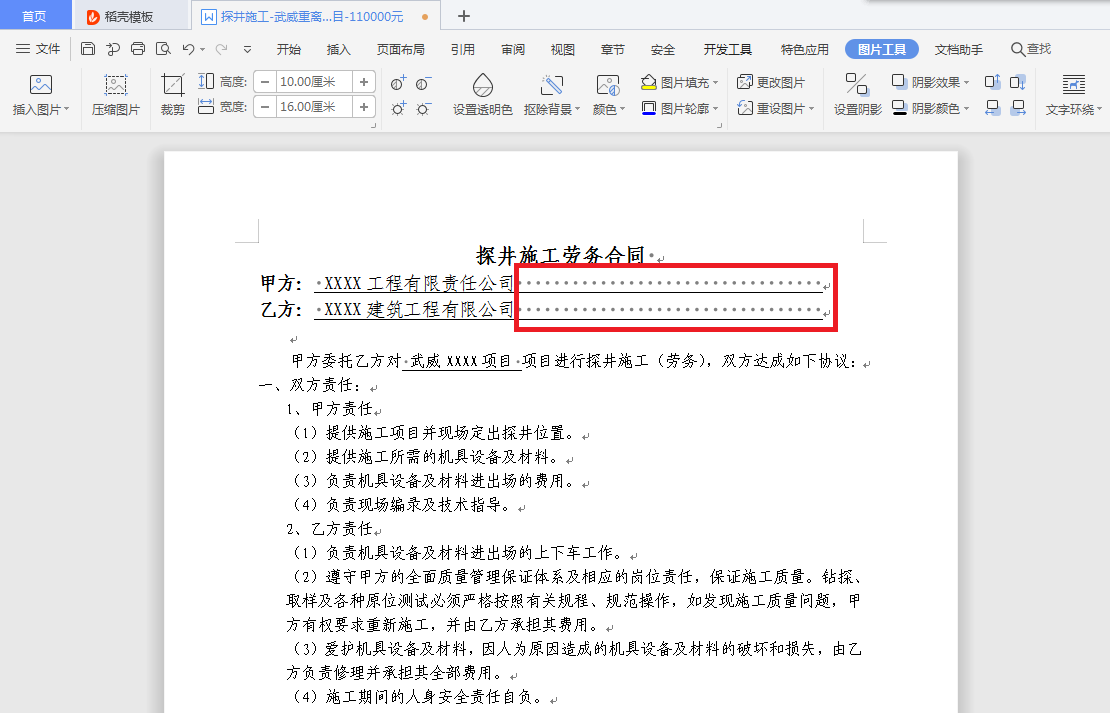Click the 图片轮廓 blue outline color icon
The height and width of the screenshot is (713, 1110).
pos(648,108)
